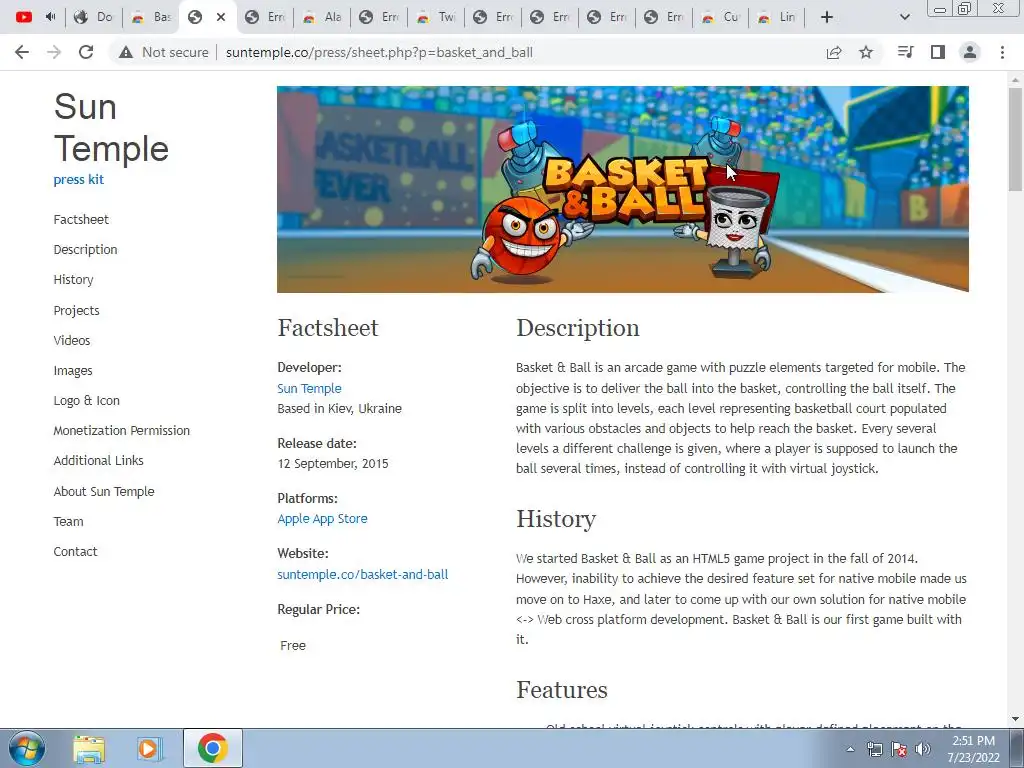Open Additional Links in sidebar

tap(99, 460)
